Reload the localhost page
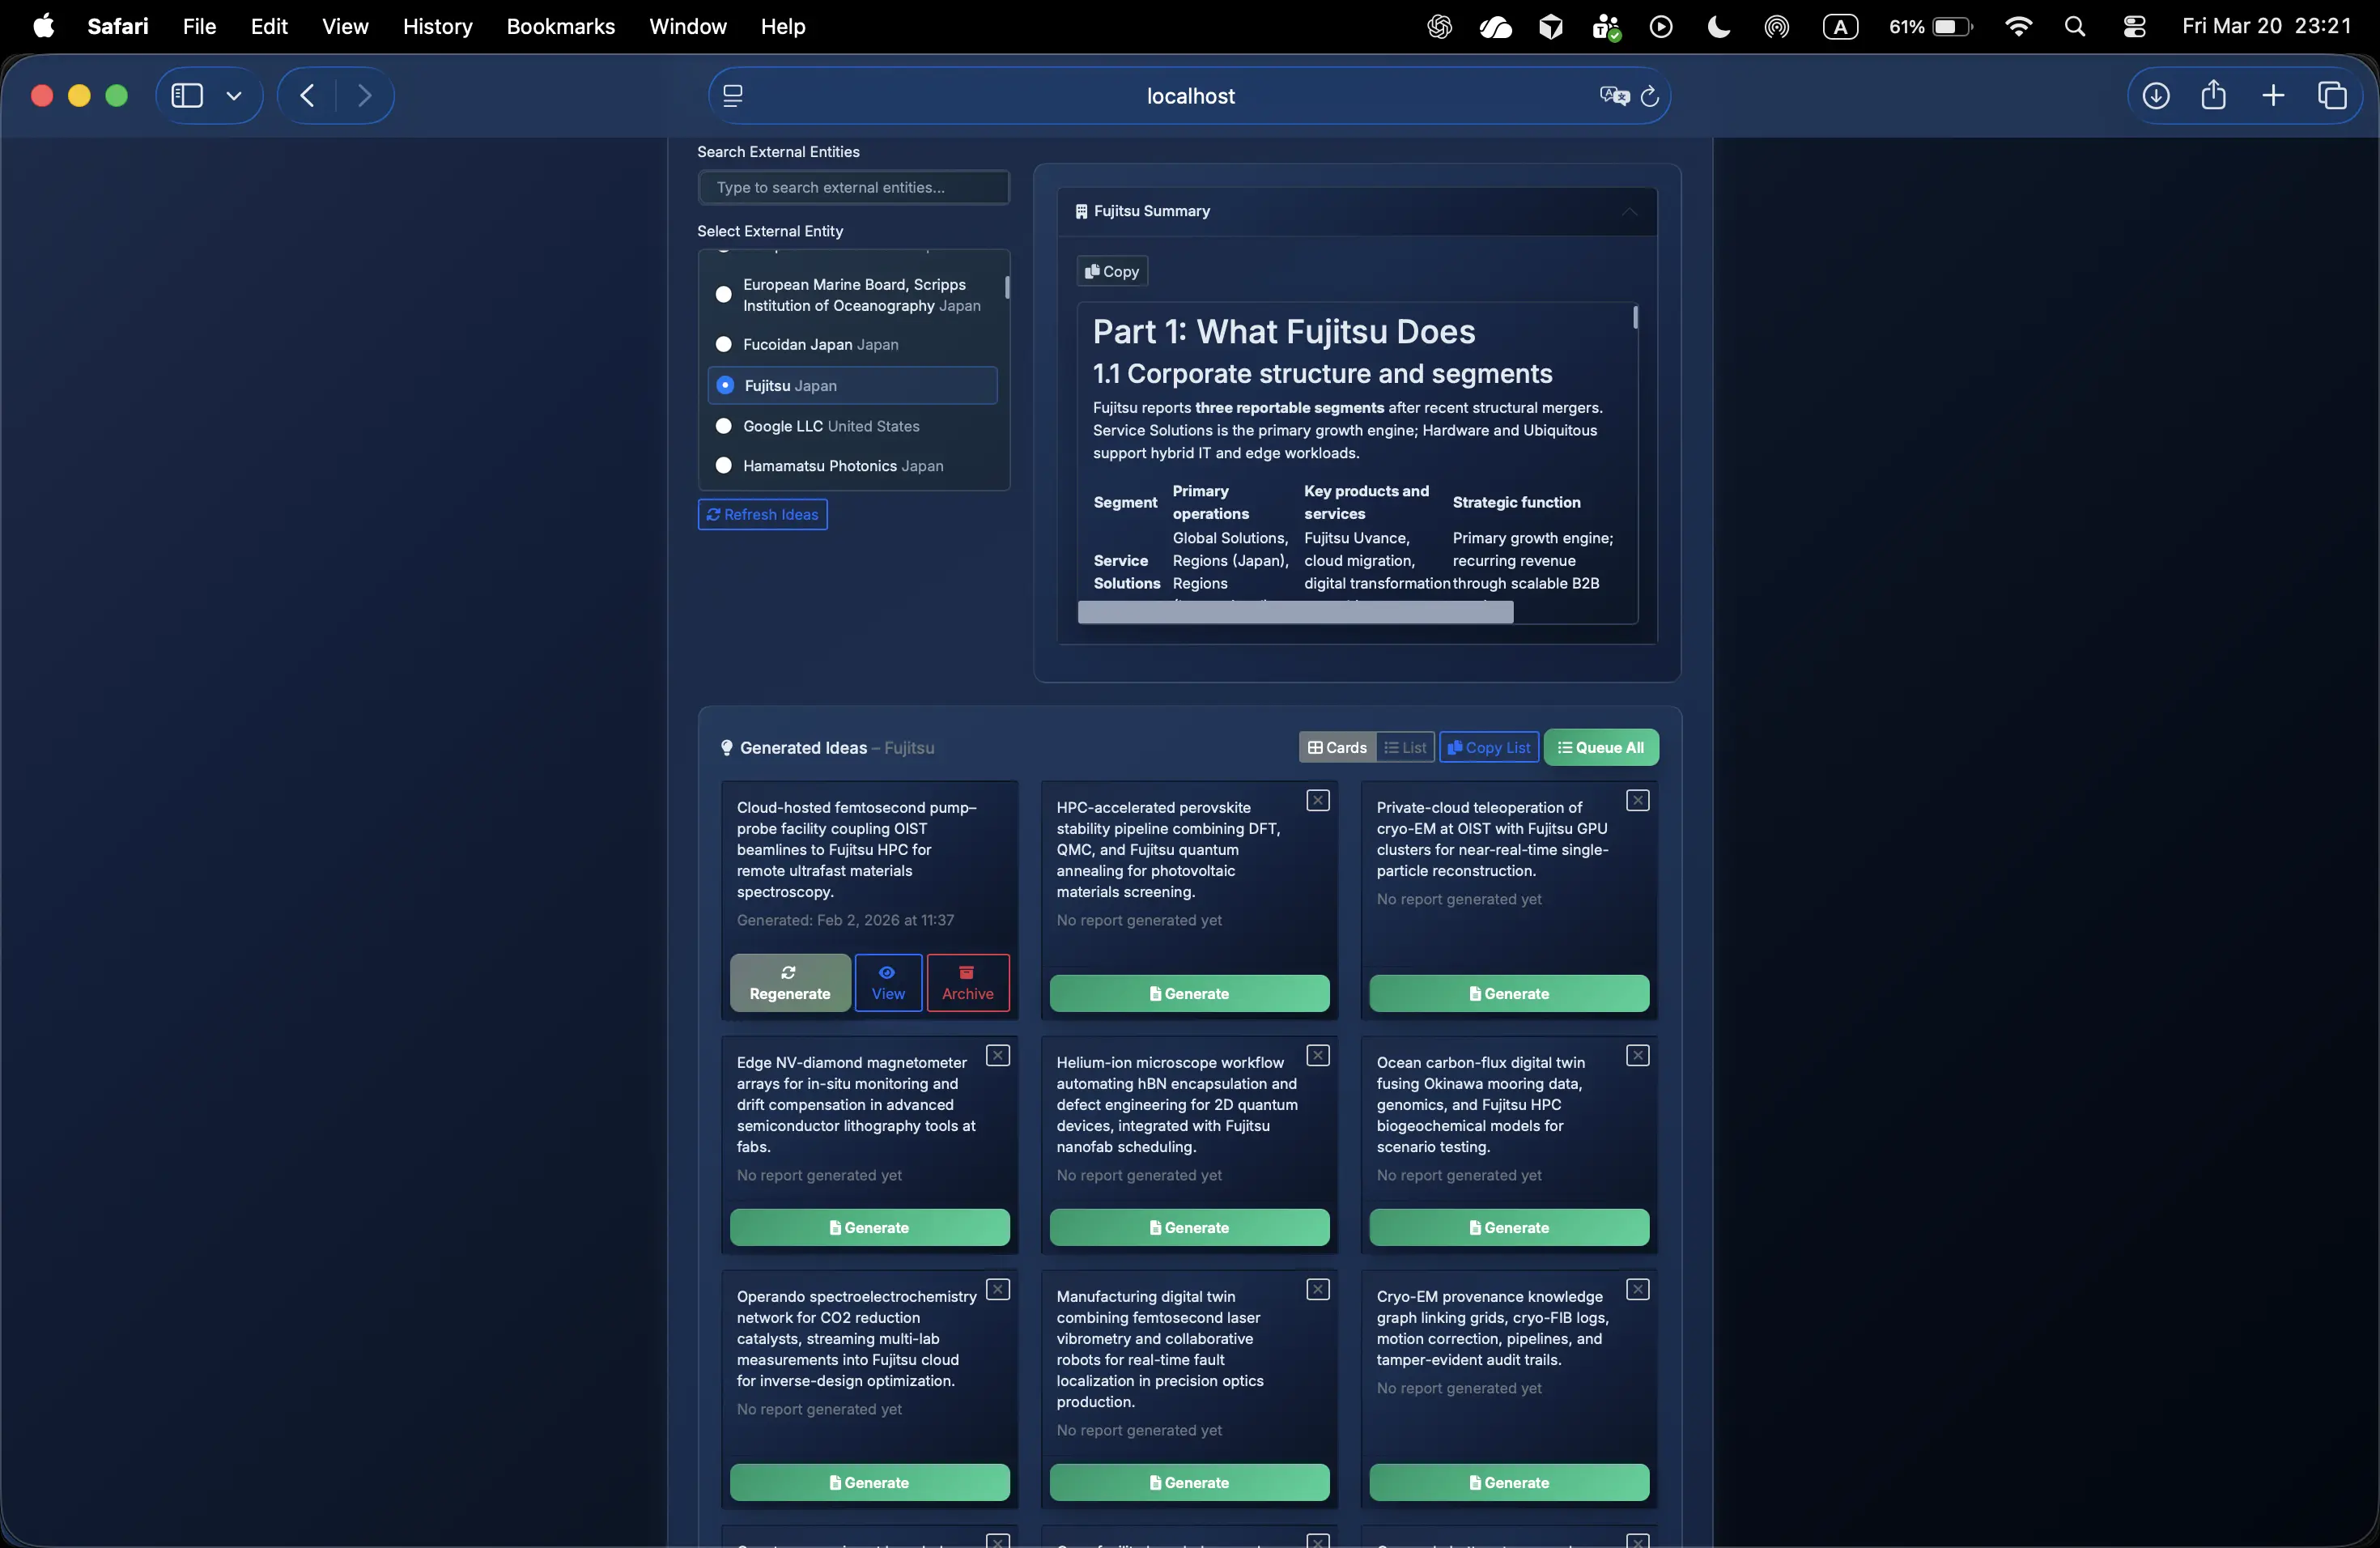This screenshot has width=2380, height=1548. click(1650, 96)
